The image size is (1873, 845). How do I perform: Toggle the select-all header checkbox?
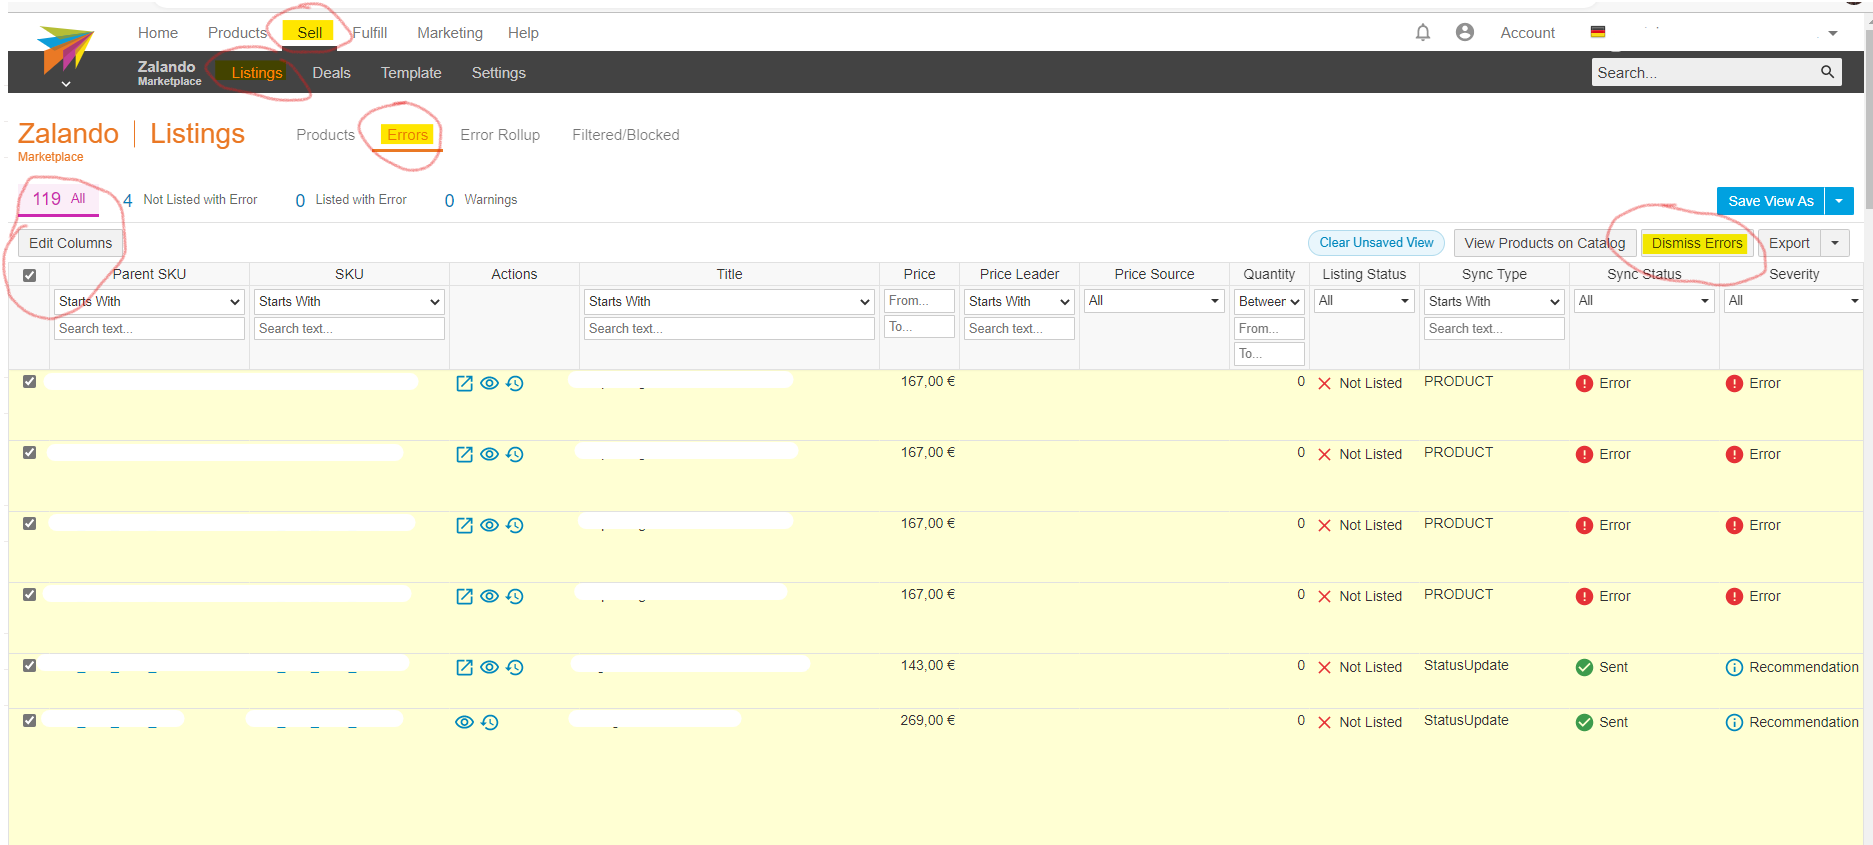click(x=29, y=275)
